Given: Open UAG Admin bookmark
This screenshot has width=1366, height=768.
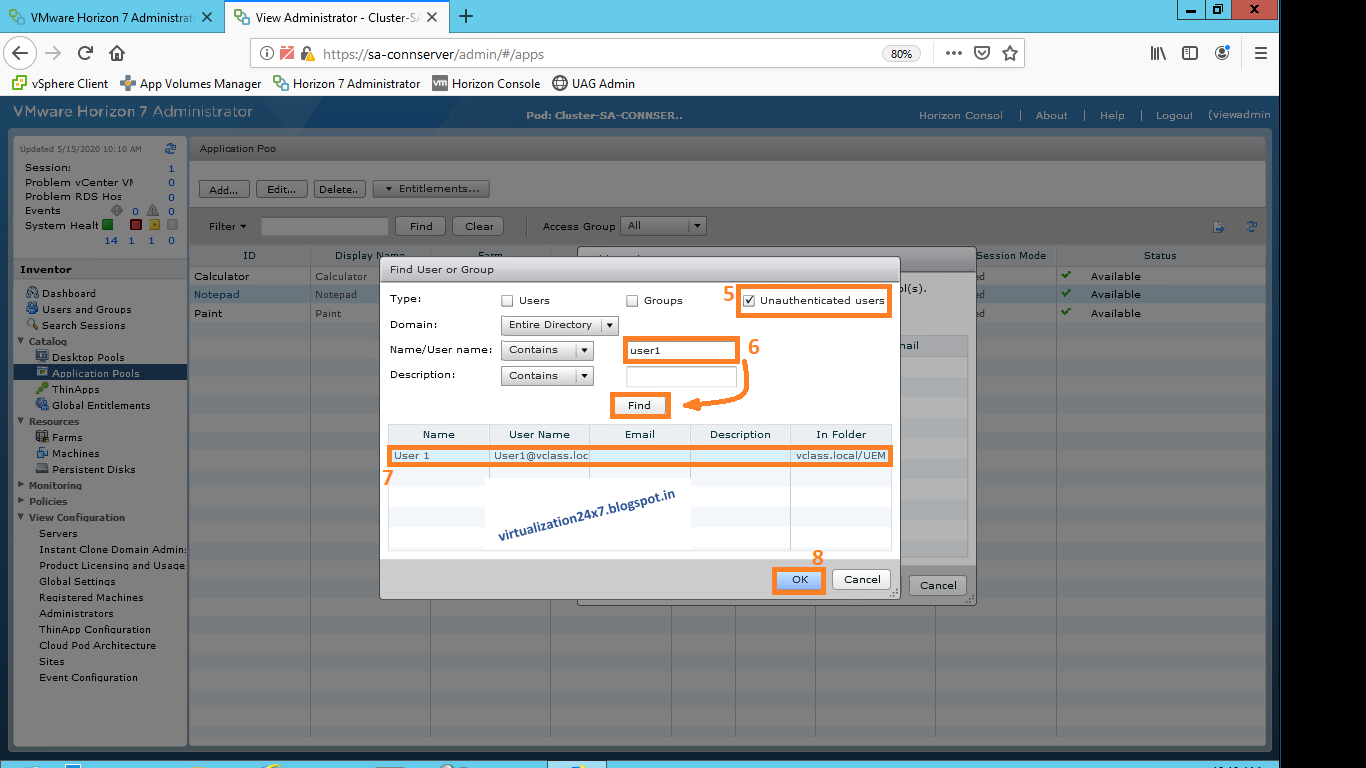Looking at the screenshot, I should click(x=593, y=84).
